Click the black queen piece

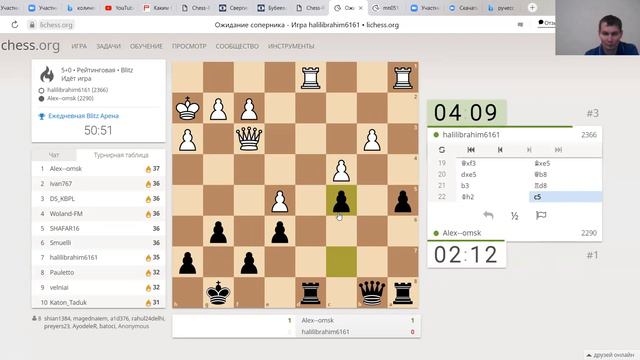pyautogui.click(x=372, y=293)
